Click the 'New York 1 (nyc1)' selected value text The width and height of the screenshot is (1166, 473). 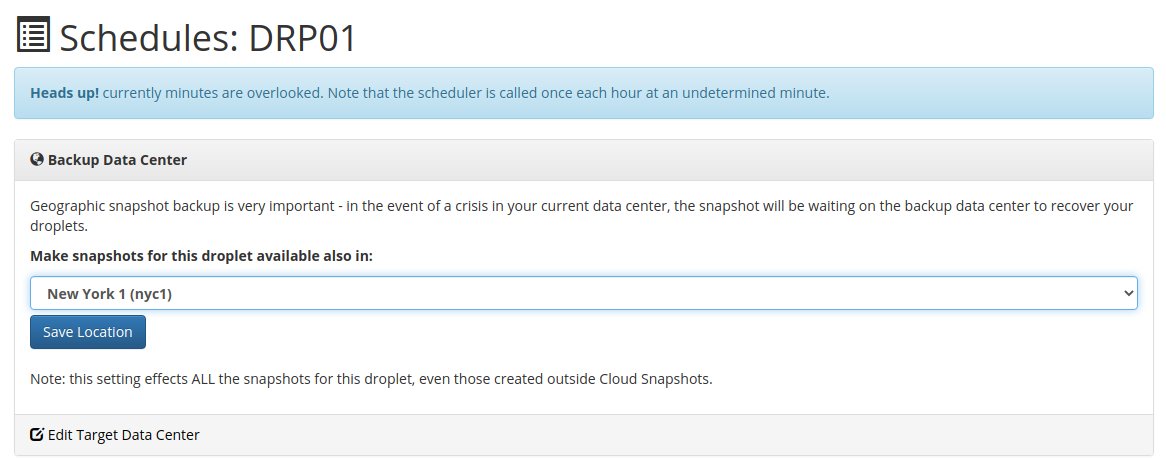109,294
